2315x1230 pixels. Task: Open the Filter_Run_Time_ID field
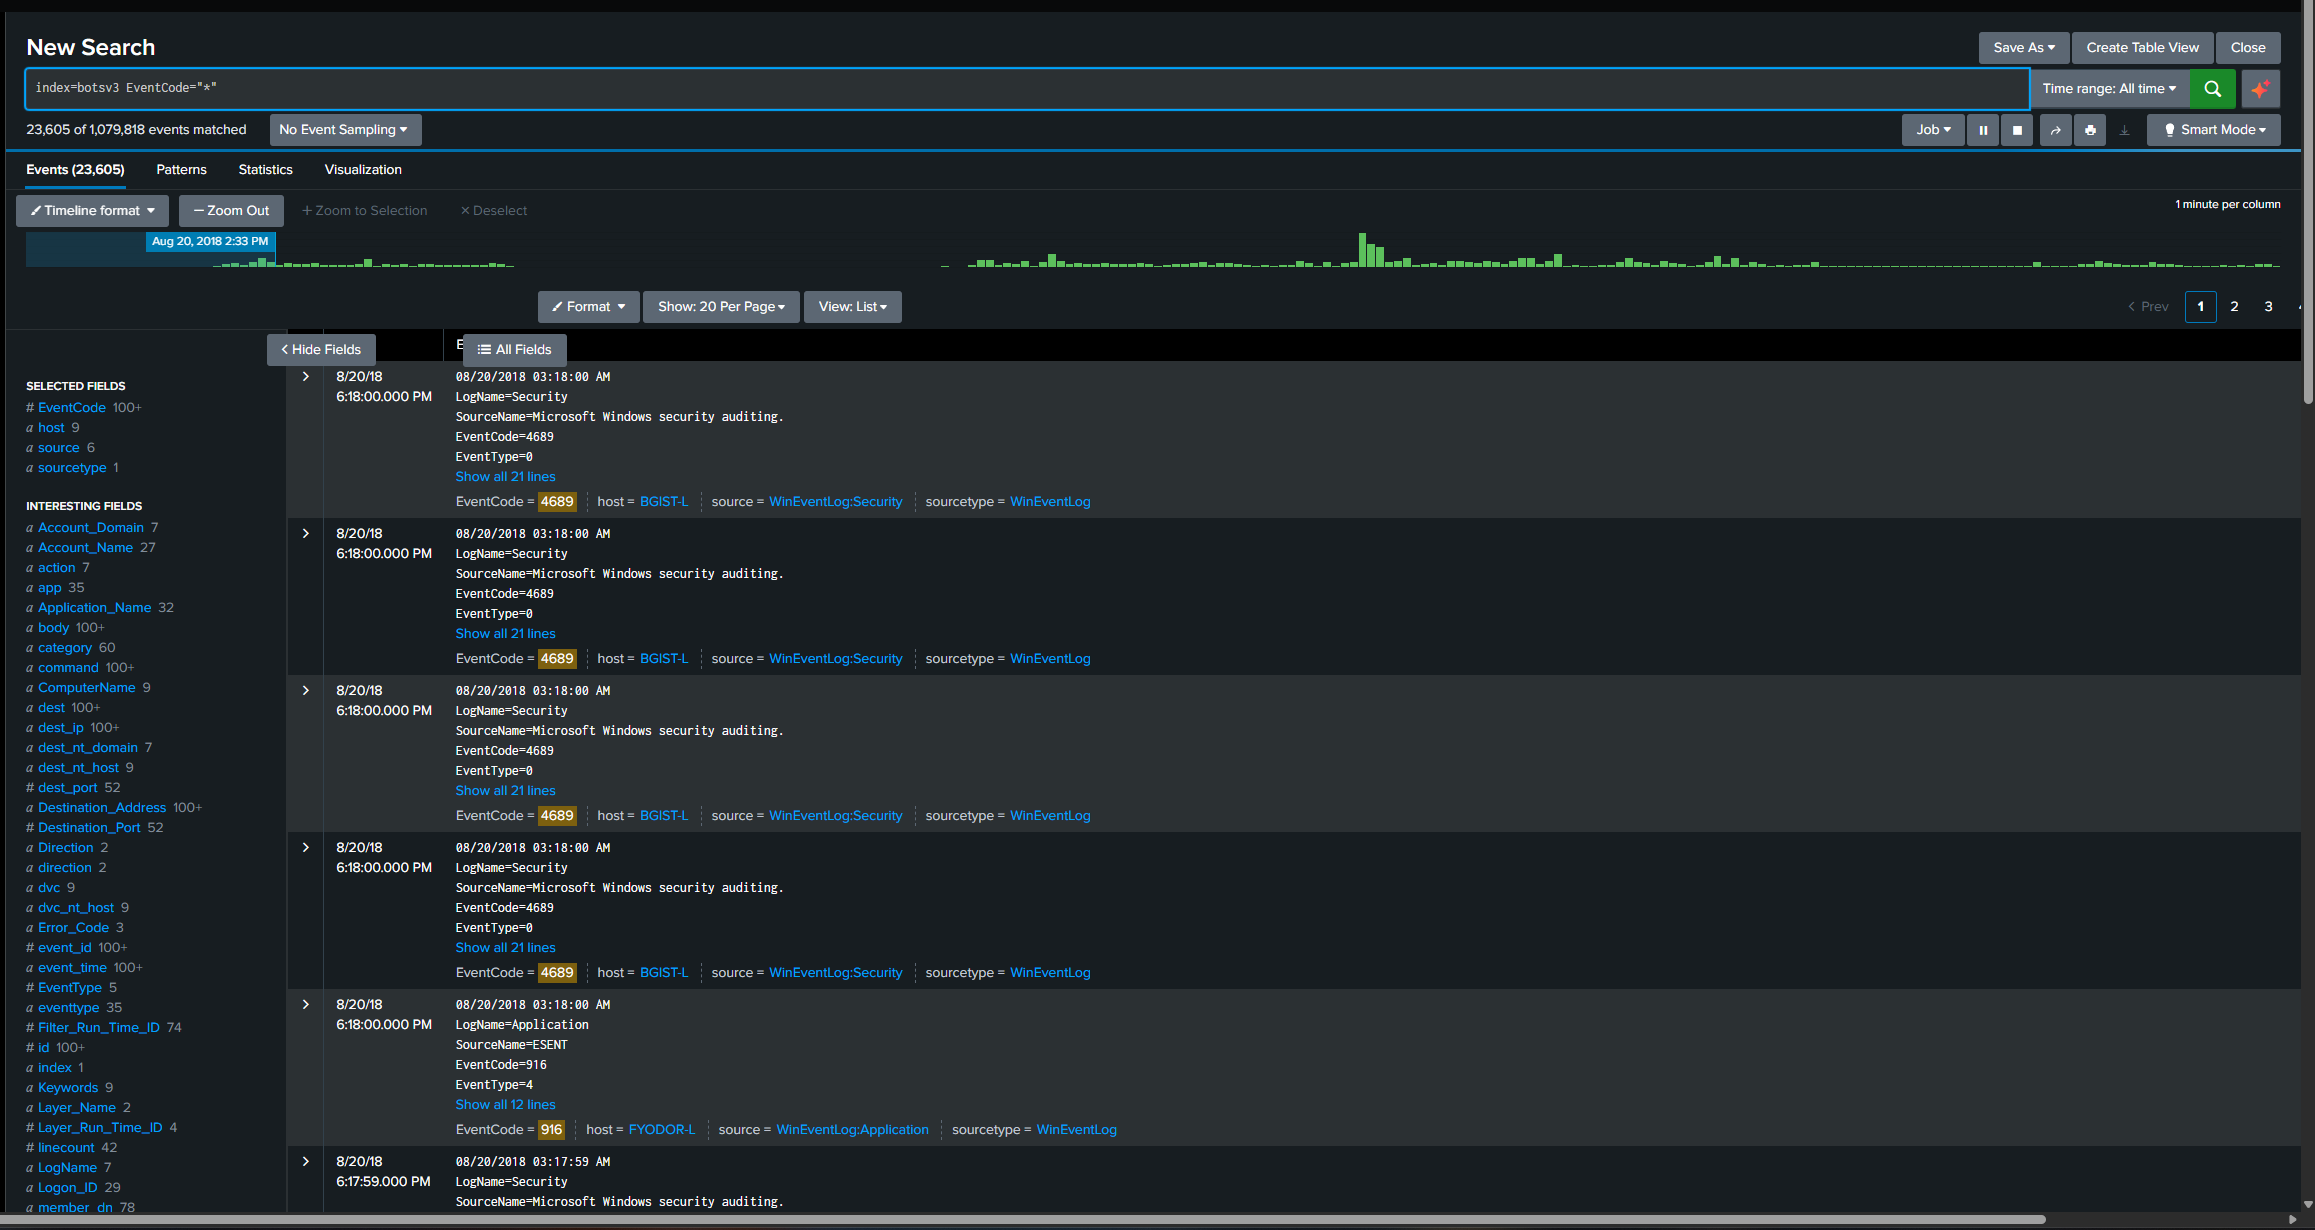pos(99,1028)
